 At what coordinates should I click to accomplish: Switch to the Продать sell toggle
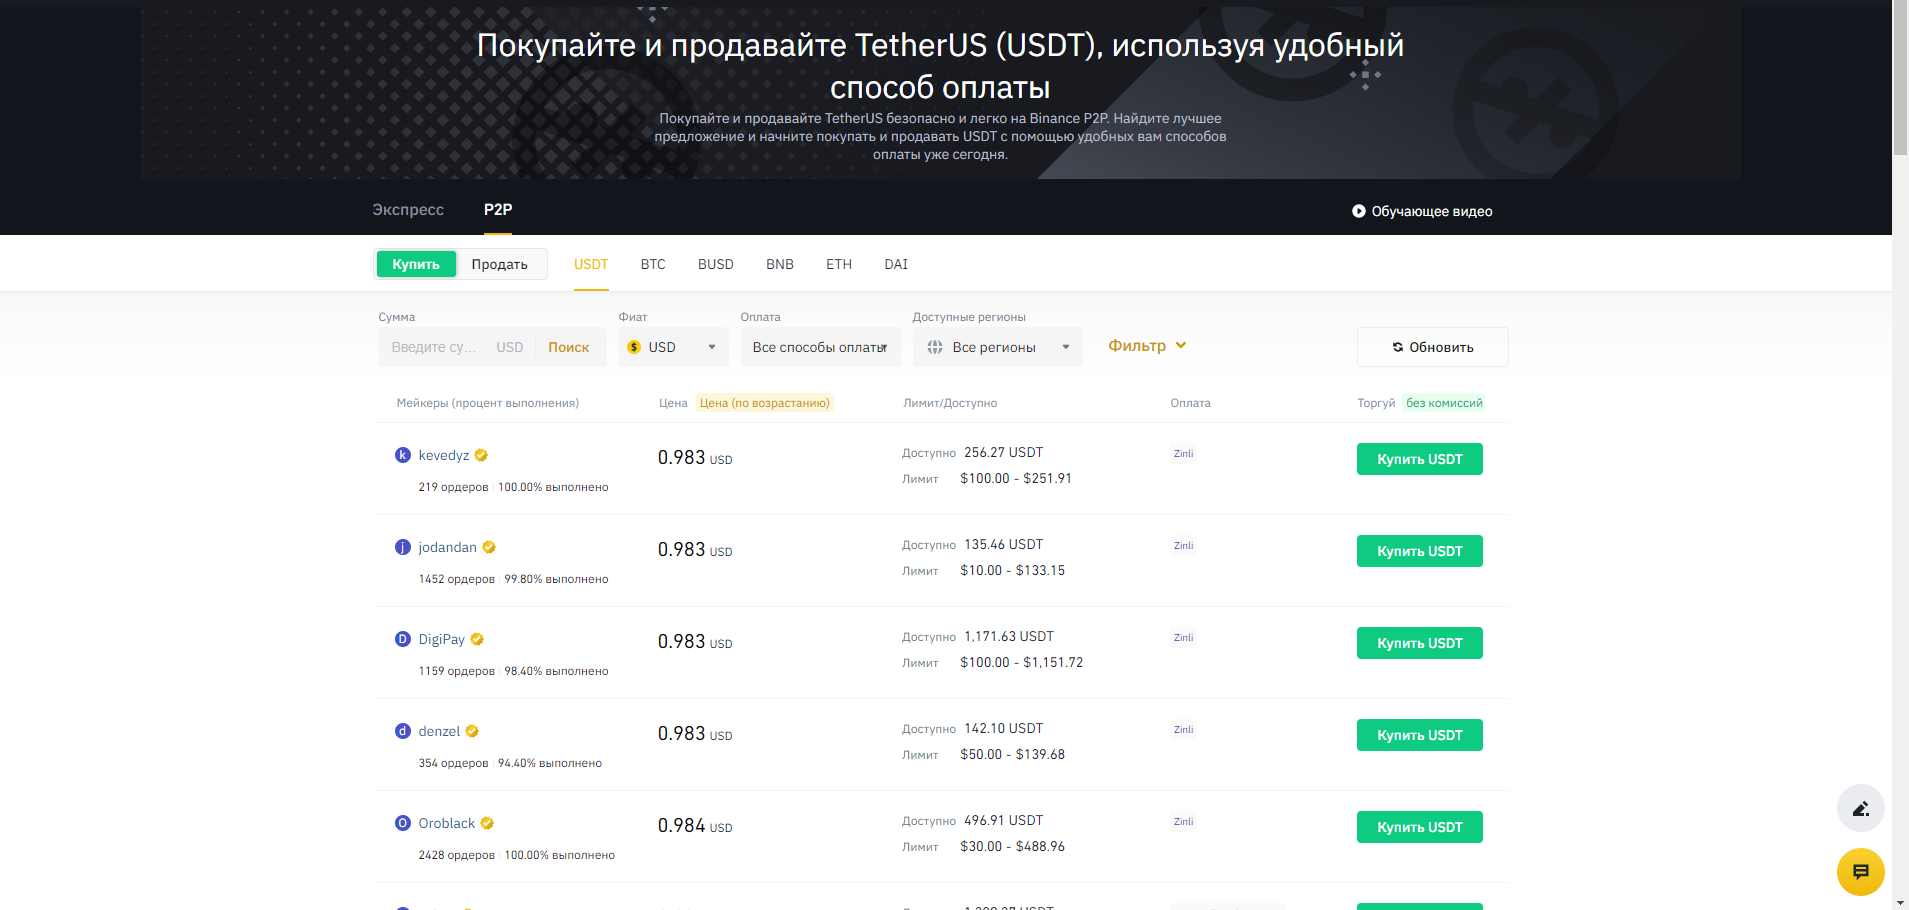[500, 264]
